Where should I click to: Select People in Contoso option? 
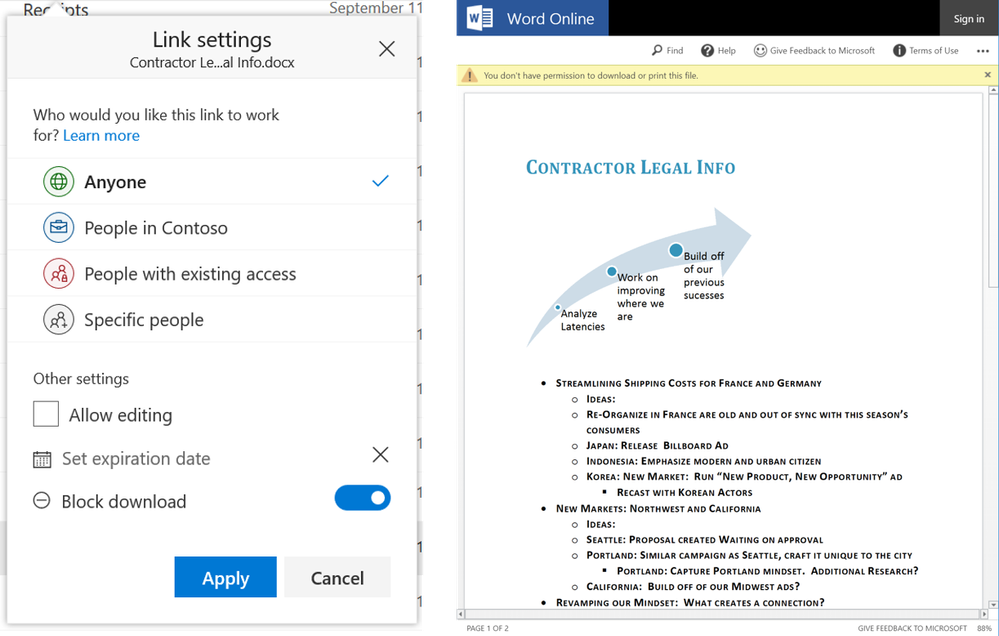(212, 228)
